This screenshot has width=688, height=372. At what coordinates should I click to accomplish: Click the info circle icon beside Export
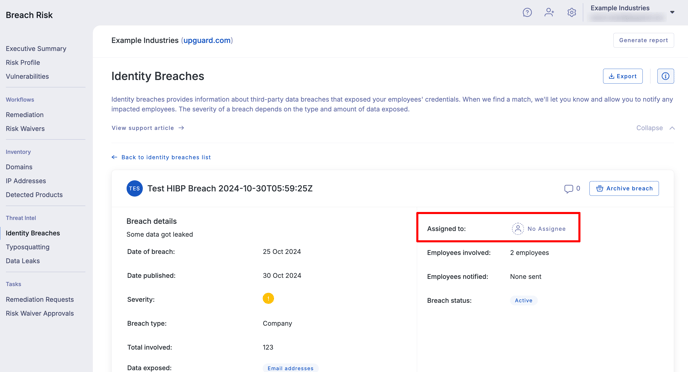tap(665, 76)
